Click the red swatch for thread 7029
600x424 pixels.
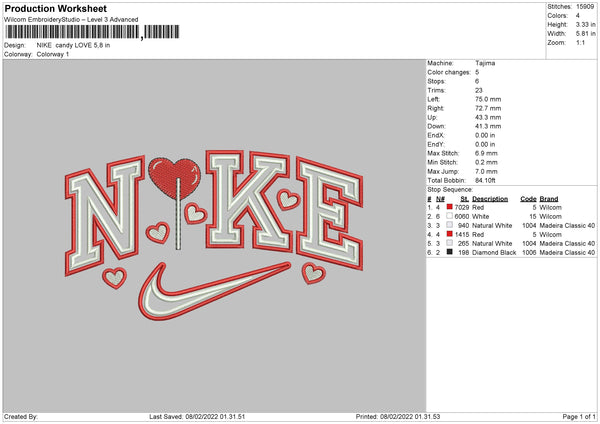[450, 207]
